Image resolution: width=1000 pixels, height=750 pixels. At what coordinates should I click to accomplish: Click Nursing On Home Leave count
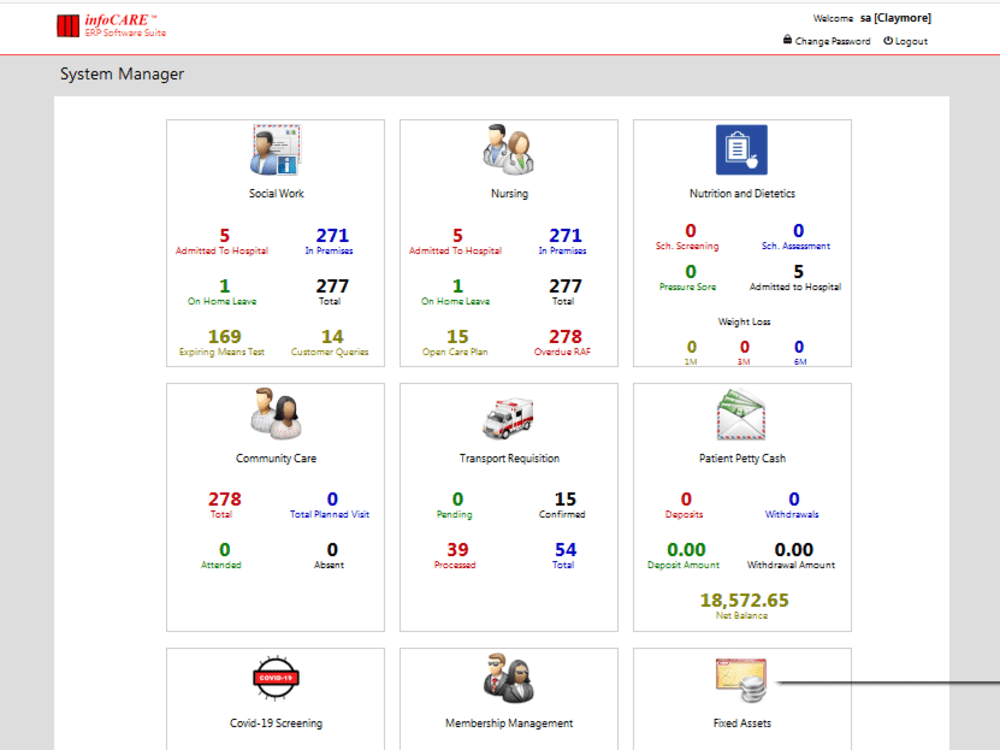point(457,286)
